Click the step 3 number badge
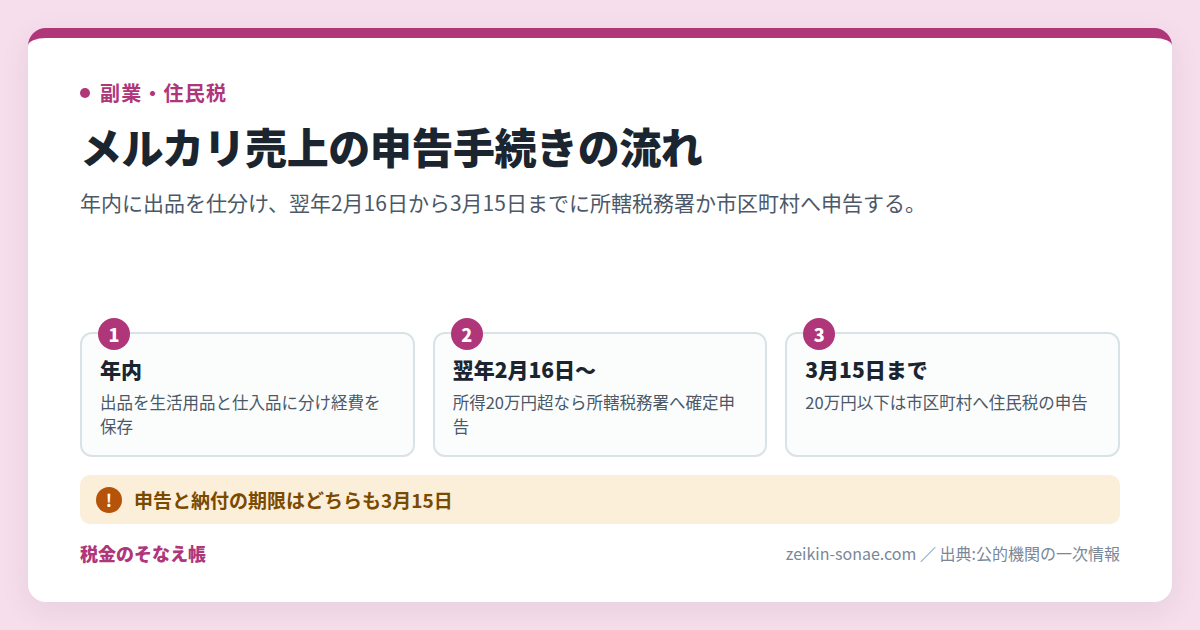Image resolution: width=1200 pixels, height=630 pixels. click(x=819, y=334)
